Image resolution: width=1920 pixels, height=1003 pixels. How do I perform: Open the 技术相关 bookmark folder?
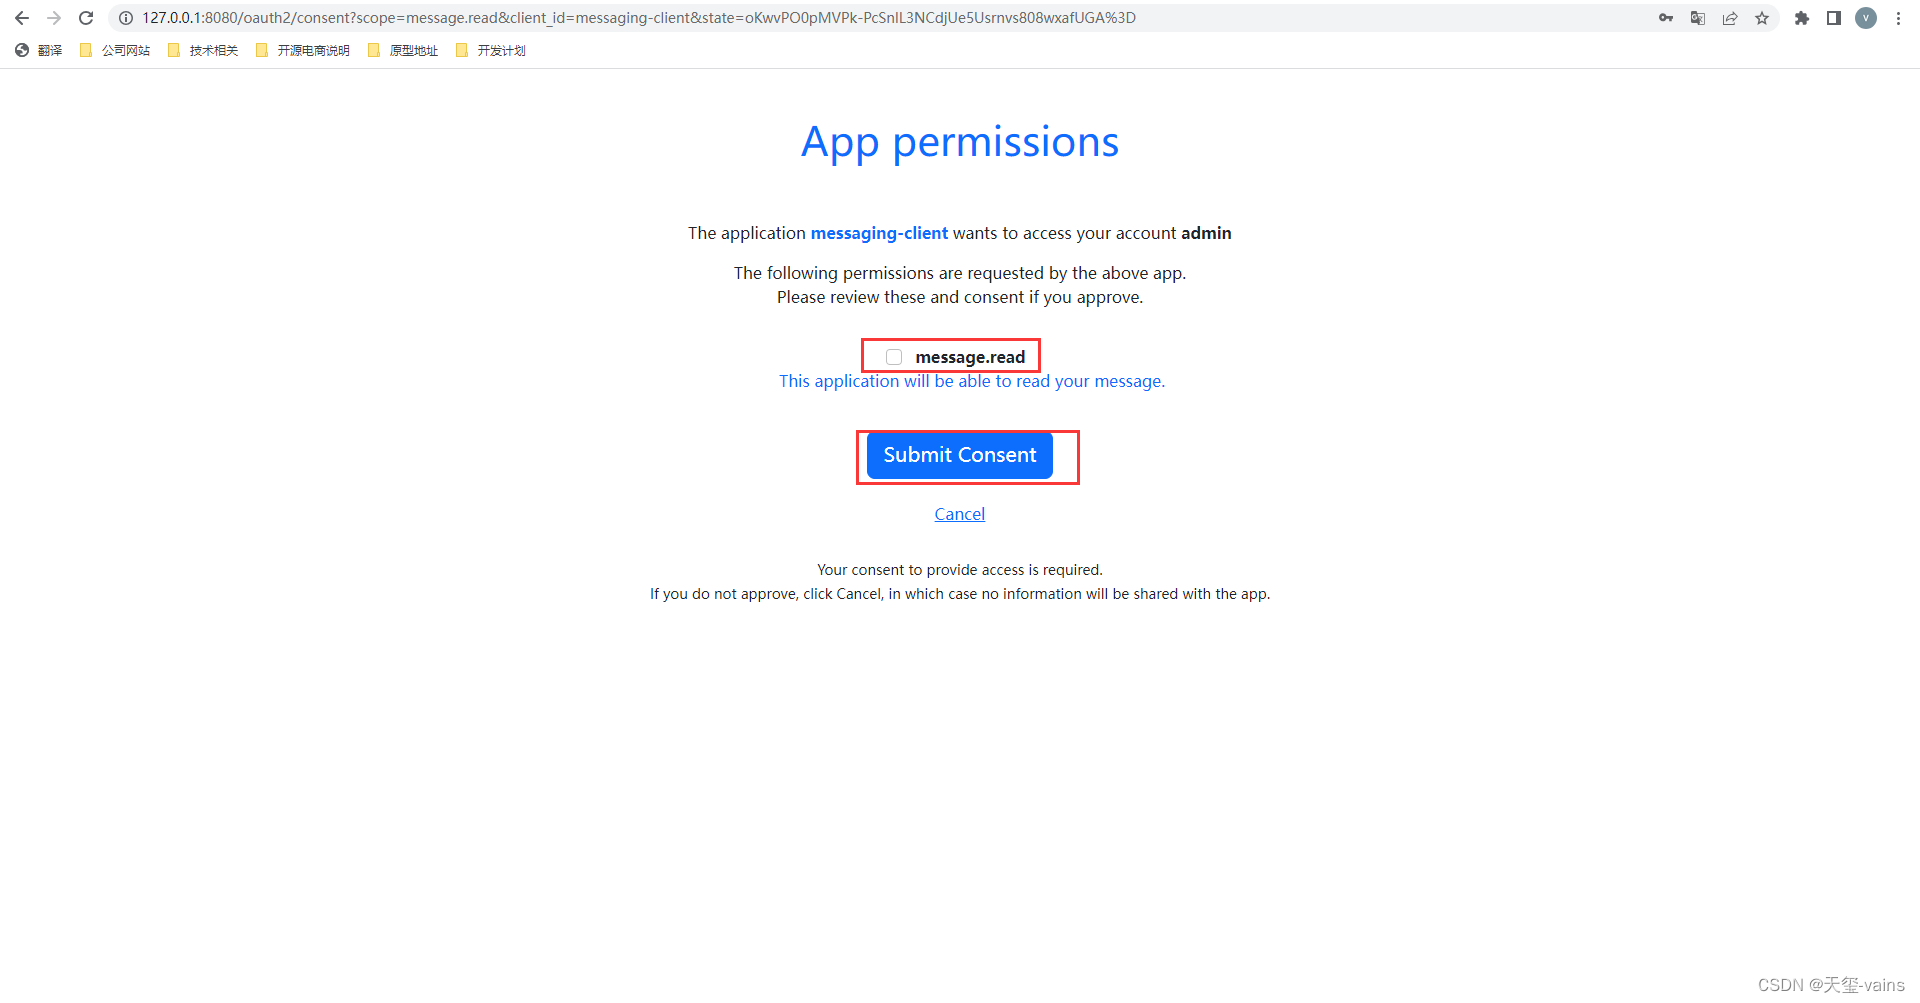(x=203, y=50)
